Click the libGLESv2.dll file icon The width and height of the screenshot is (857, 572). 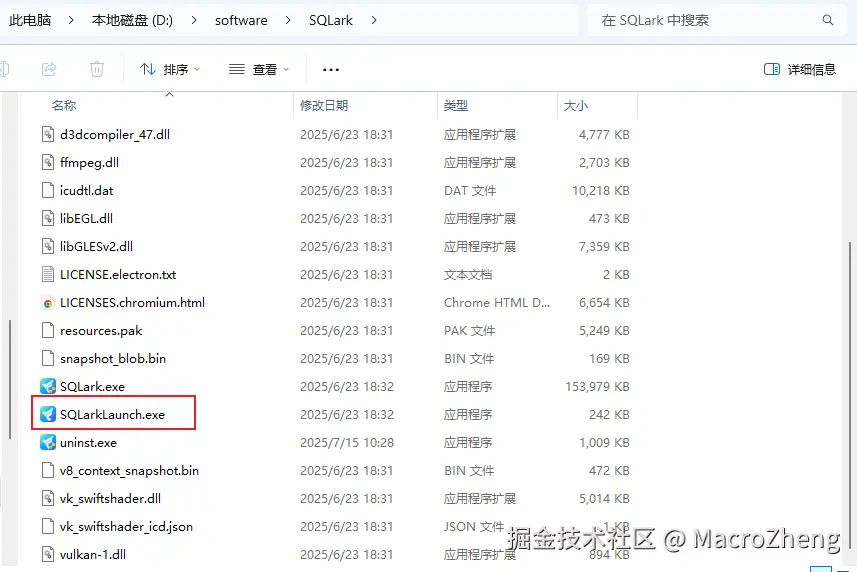[48, 246]
